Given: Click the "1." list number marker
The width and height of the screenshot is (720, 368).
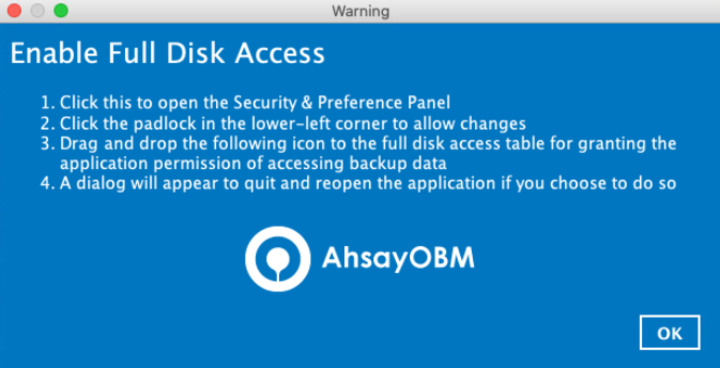Looking at the screenshot, I should (x=47, y=102).
